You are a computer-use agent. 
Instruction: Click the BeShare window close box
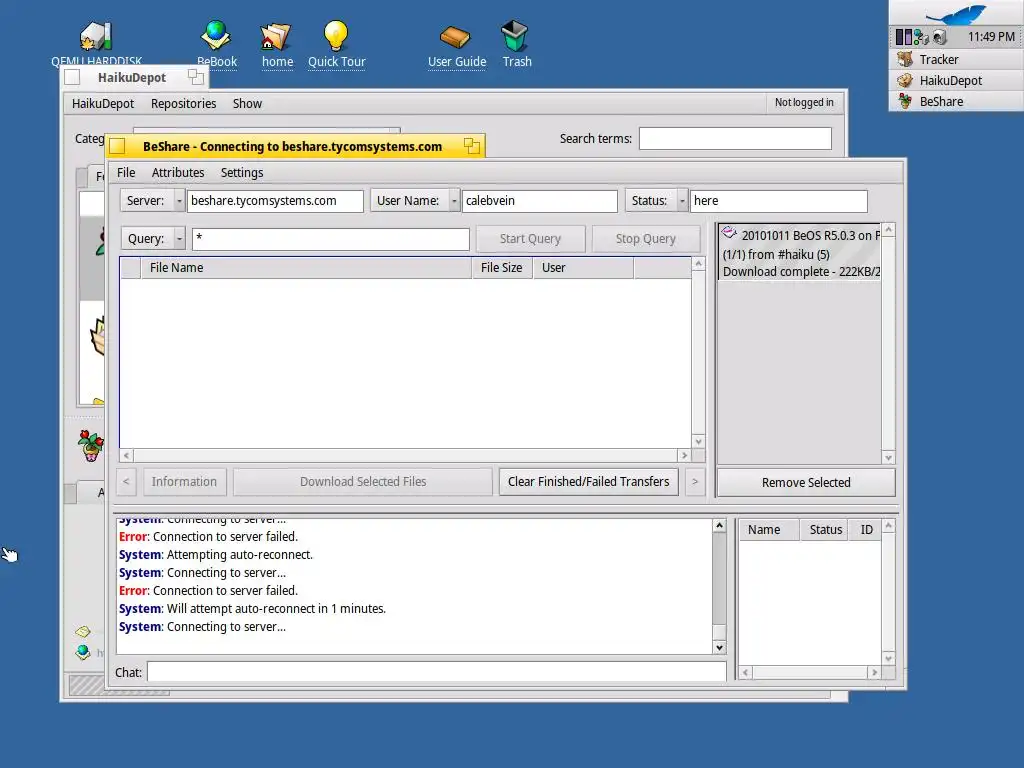tap(118, 146)
